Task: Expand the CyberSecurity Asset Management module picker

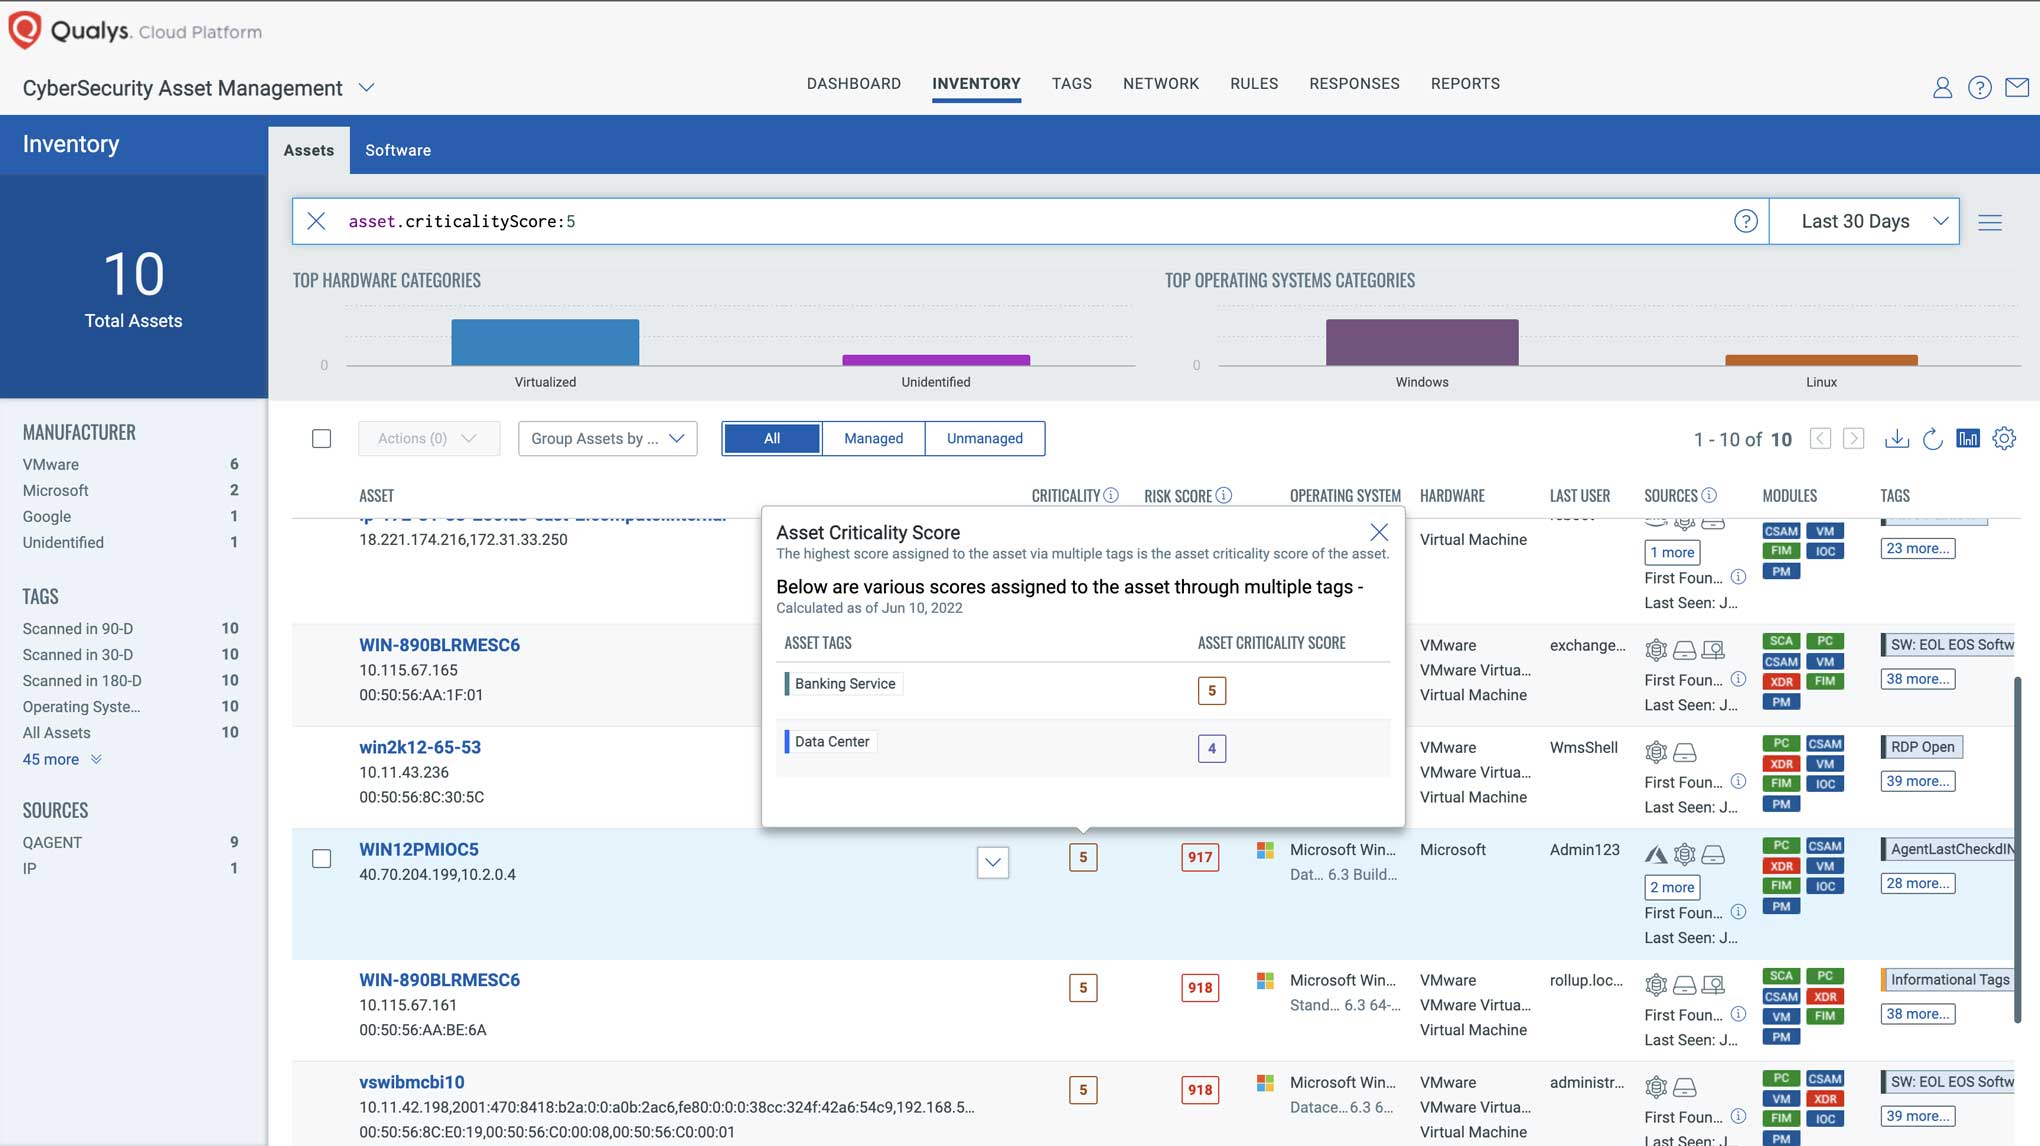Action: [x=366, y=87]
